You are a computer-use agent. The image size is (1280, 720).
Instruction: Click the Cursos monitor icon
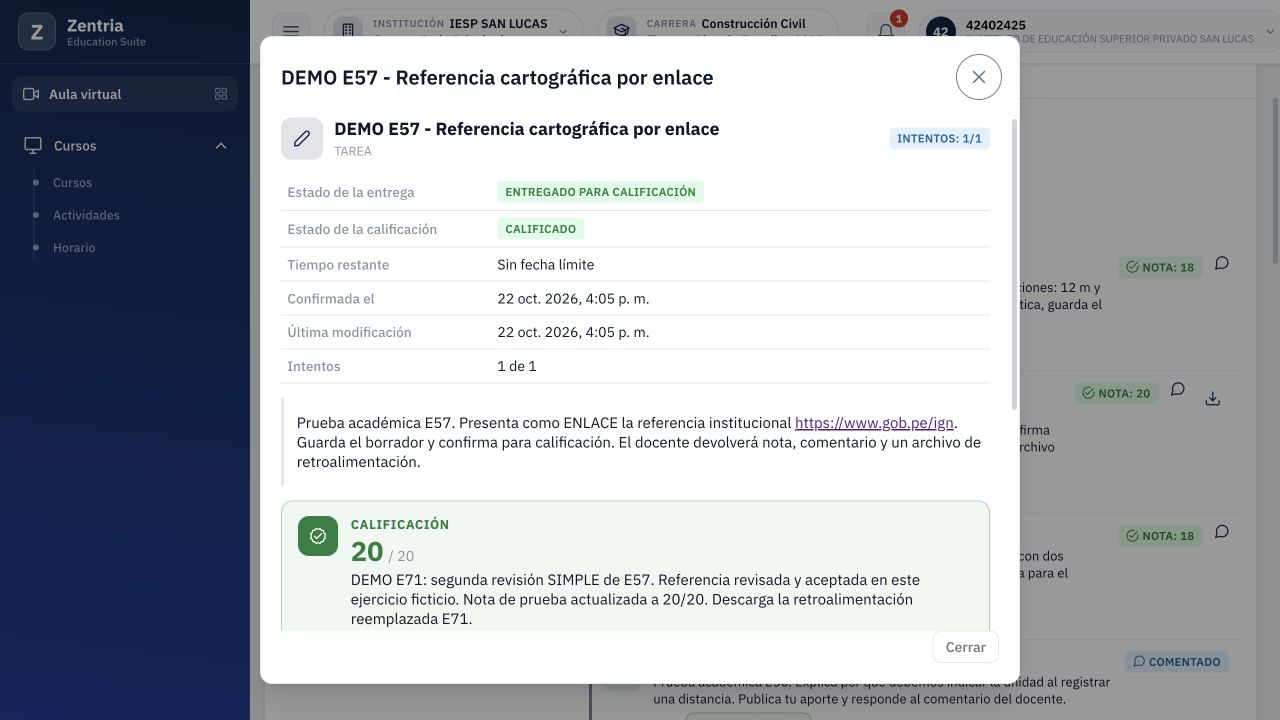tap(33, 146)
